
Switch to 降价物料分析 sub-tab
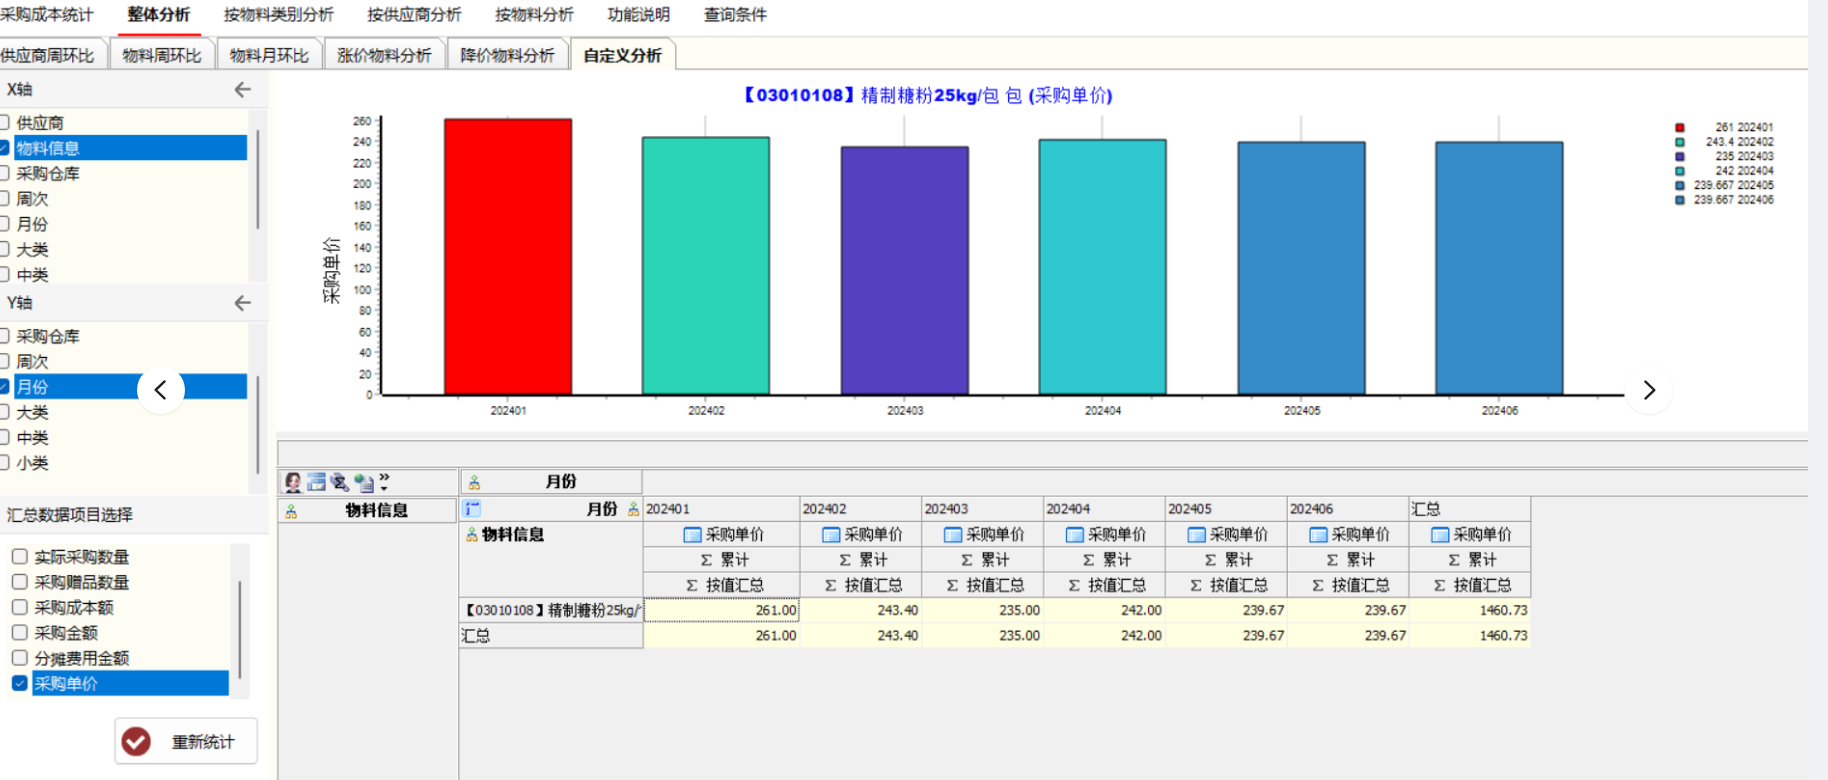pos(507,55)
